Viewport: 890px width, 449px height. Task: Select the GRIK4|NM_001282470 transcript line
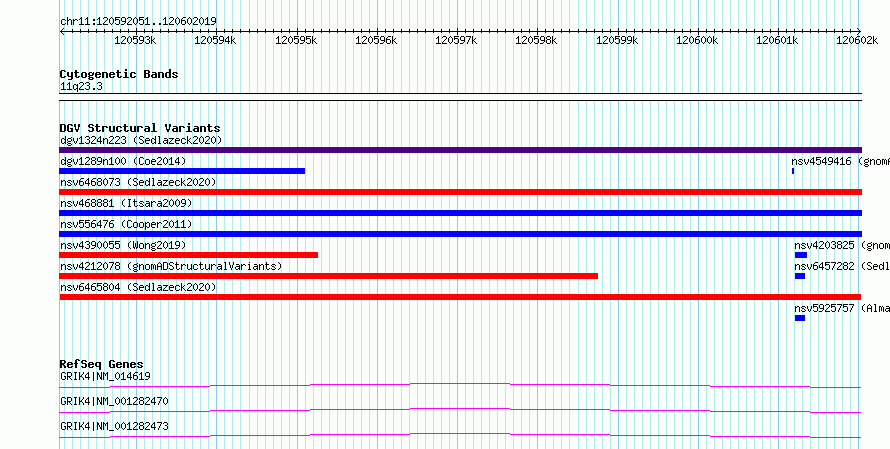coord(460,411)
